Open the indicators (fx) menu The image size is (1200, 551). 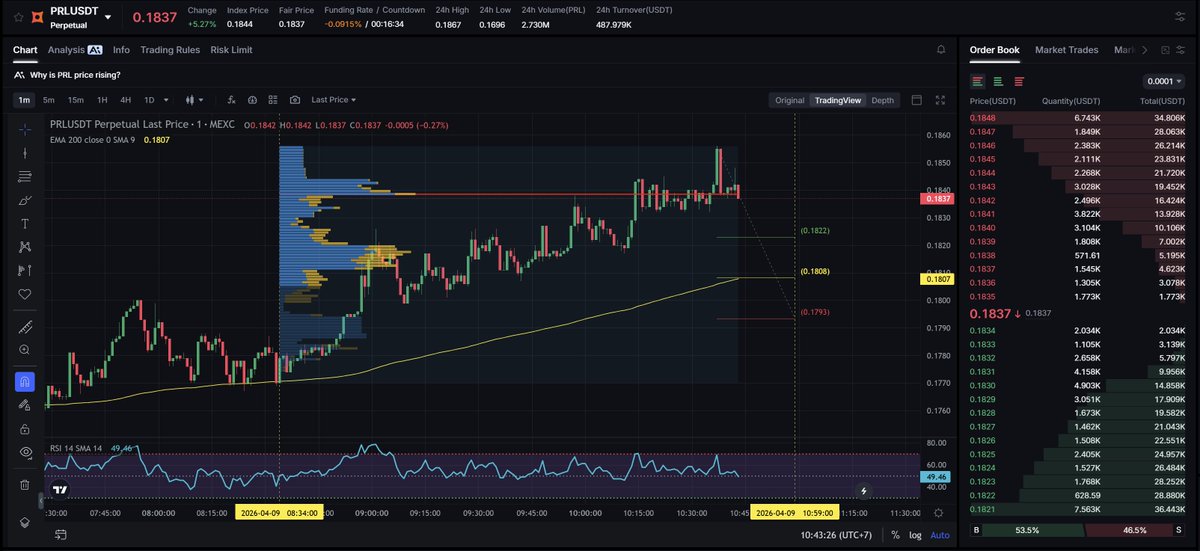tap(231, 100)
